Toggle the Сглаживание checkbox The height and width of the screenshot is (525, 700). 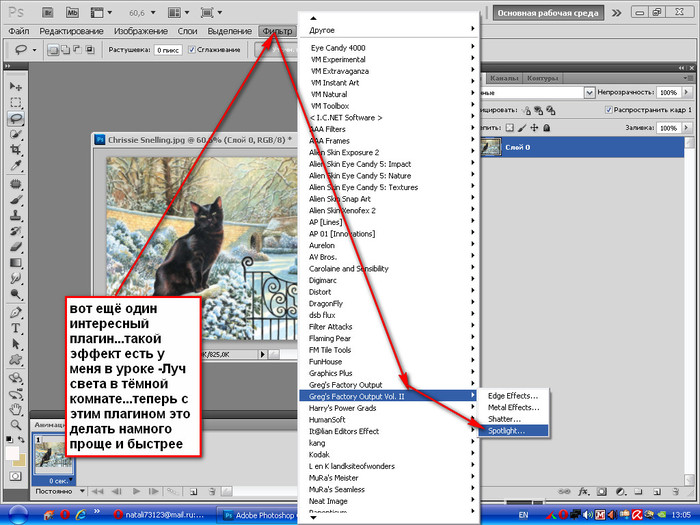192,50
